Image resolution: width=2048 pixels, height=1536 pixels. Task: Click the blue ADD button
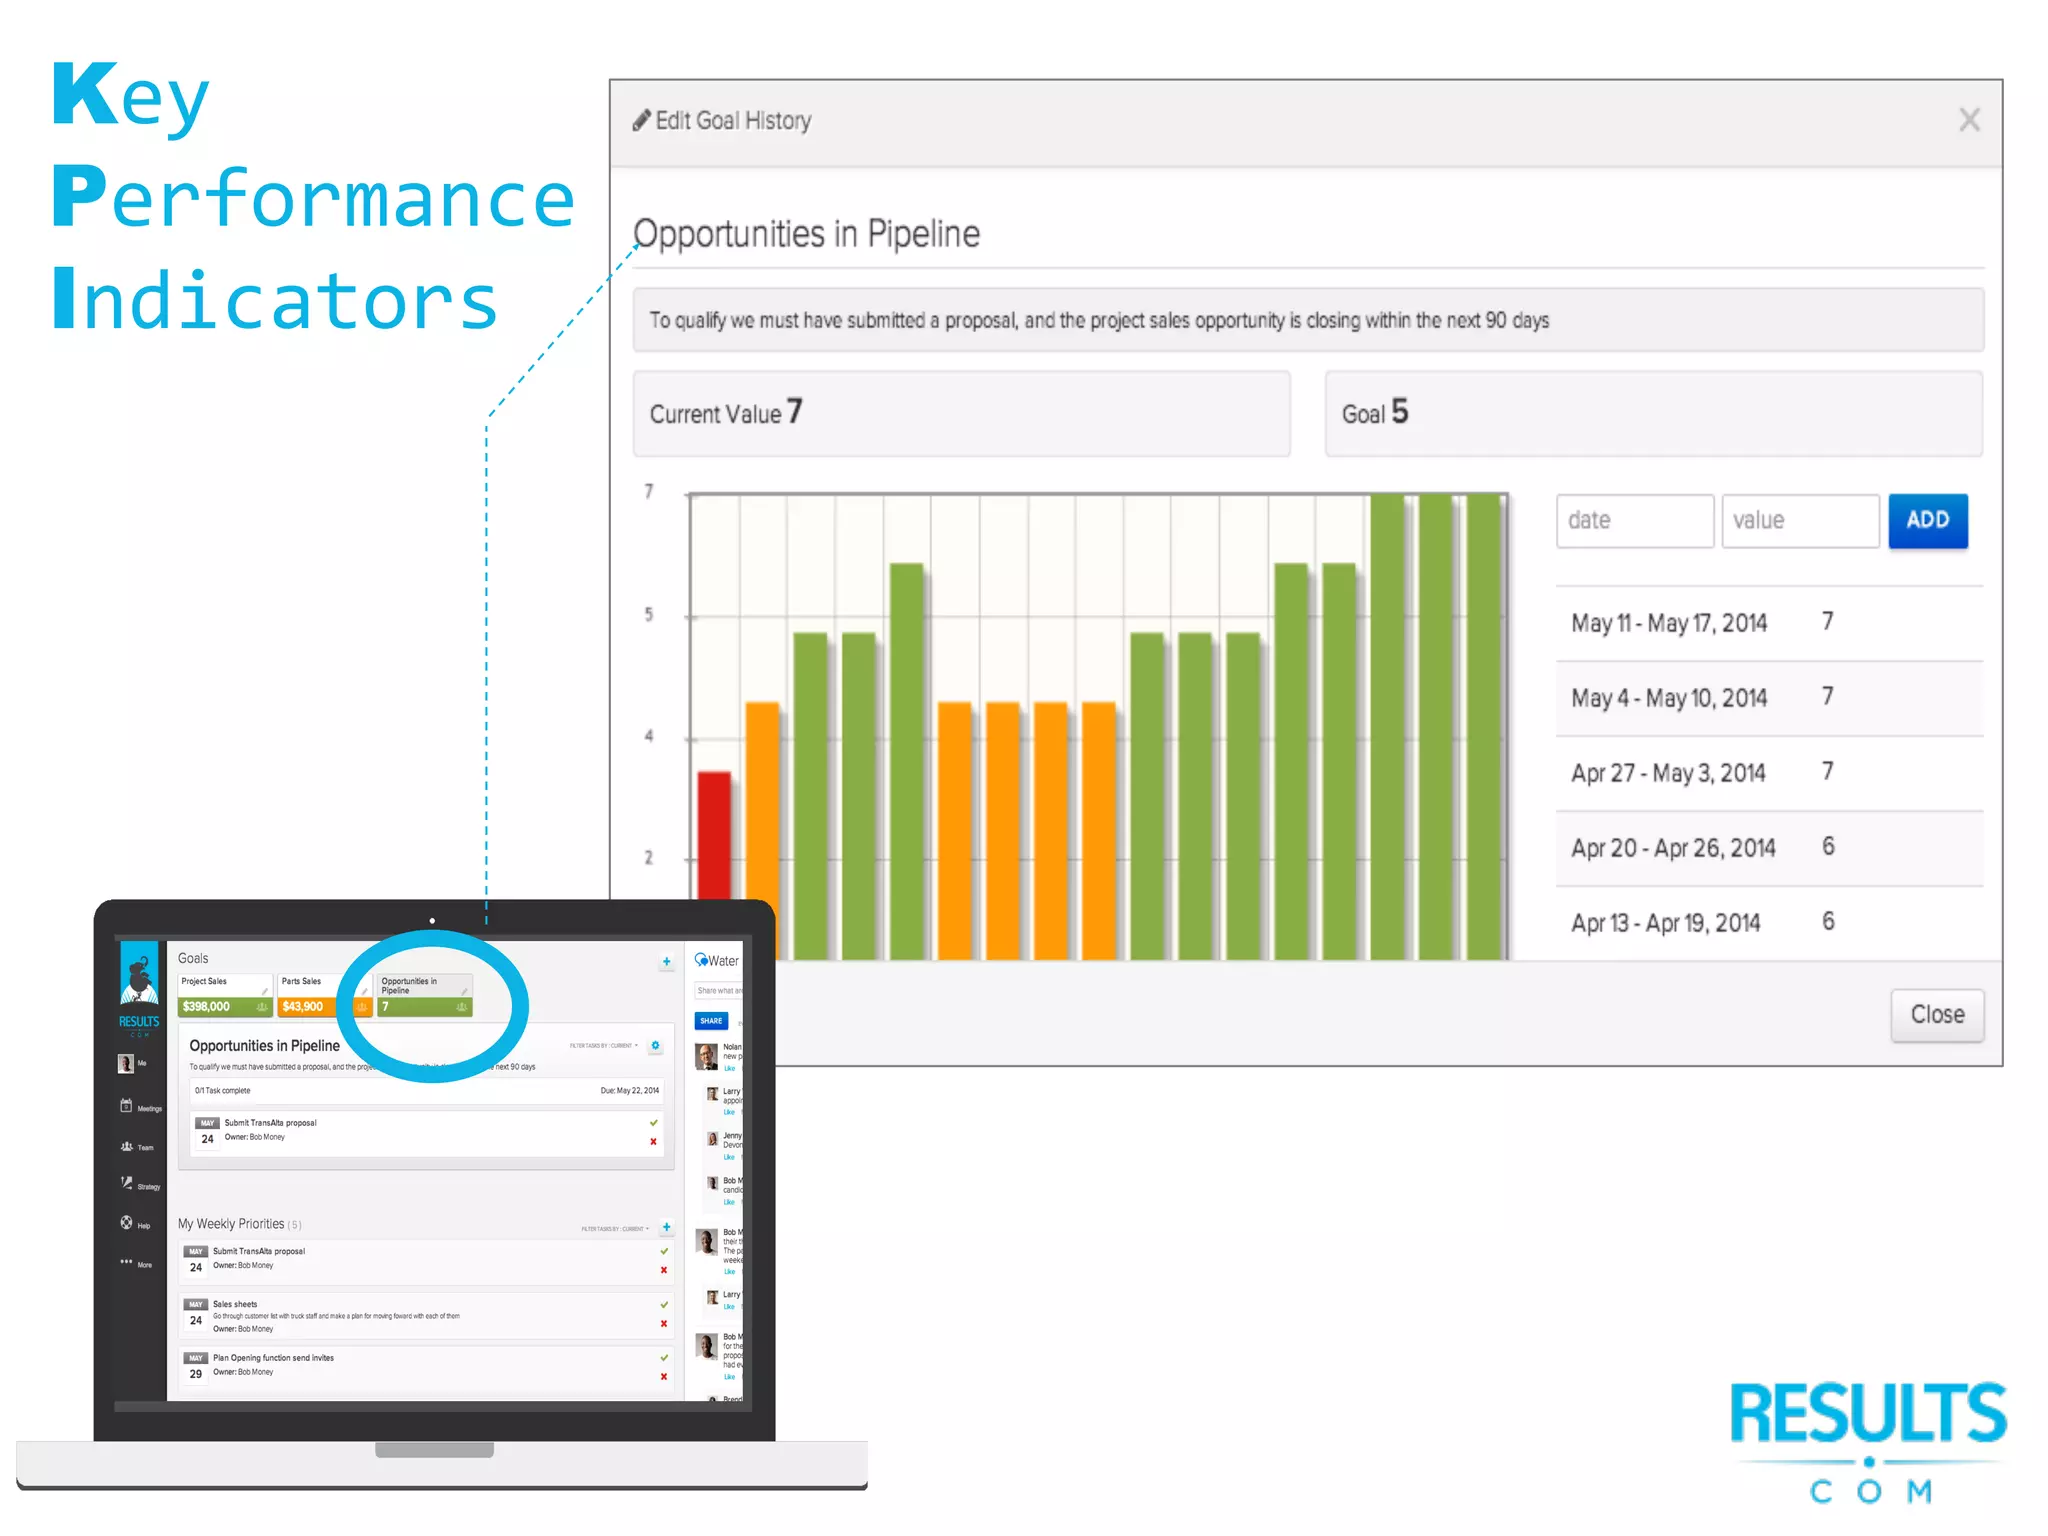click(1927, 520)
